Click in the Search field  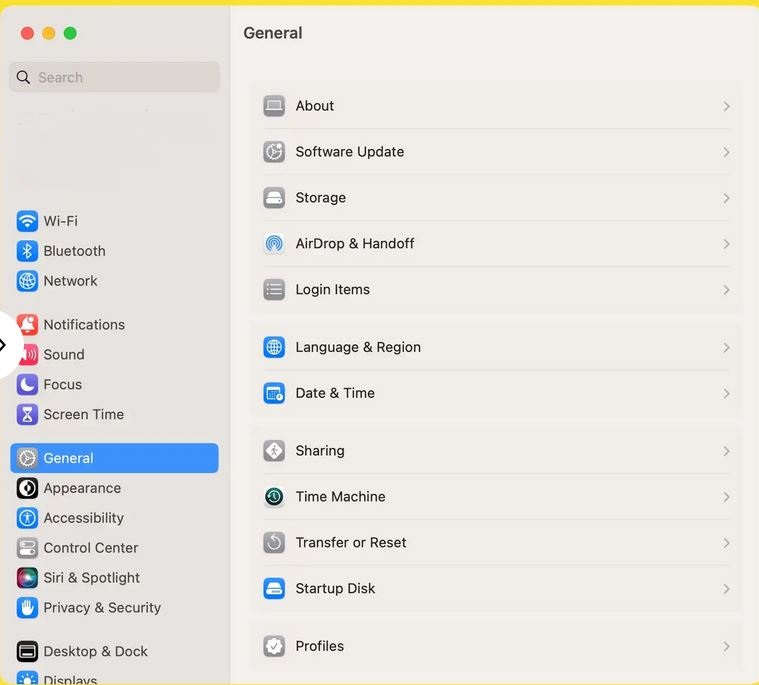coord(114,77)
